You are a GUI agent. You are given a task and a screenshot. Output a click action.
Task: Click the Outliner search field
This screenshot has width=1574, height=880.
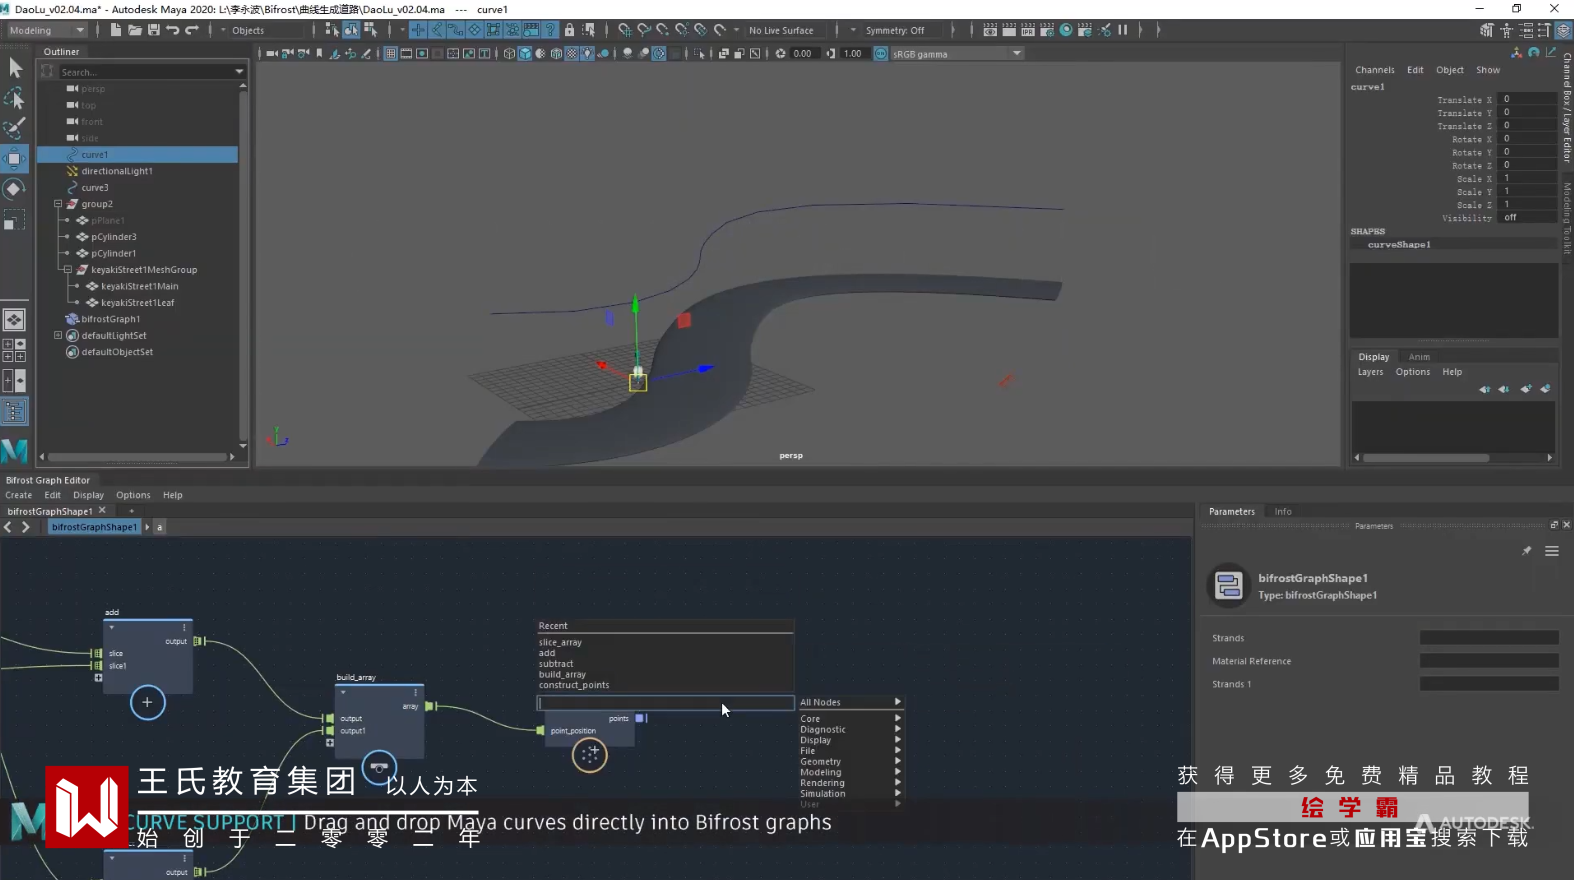pyautogui.click(x=146, y=72)
